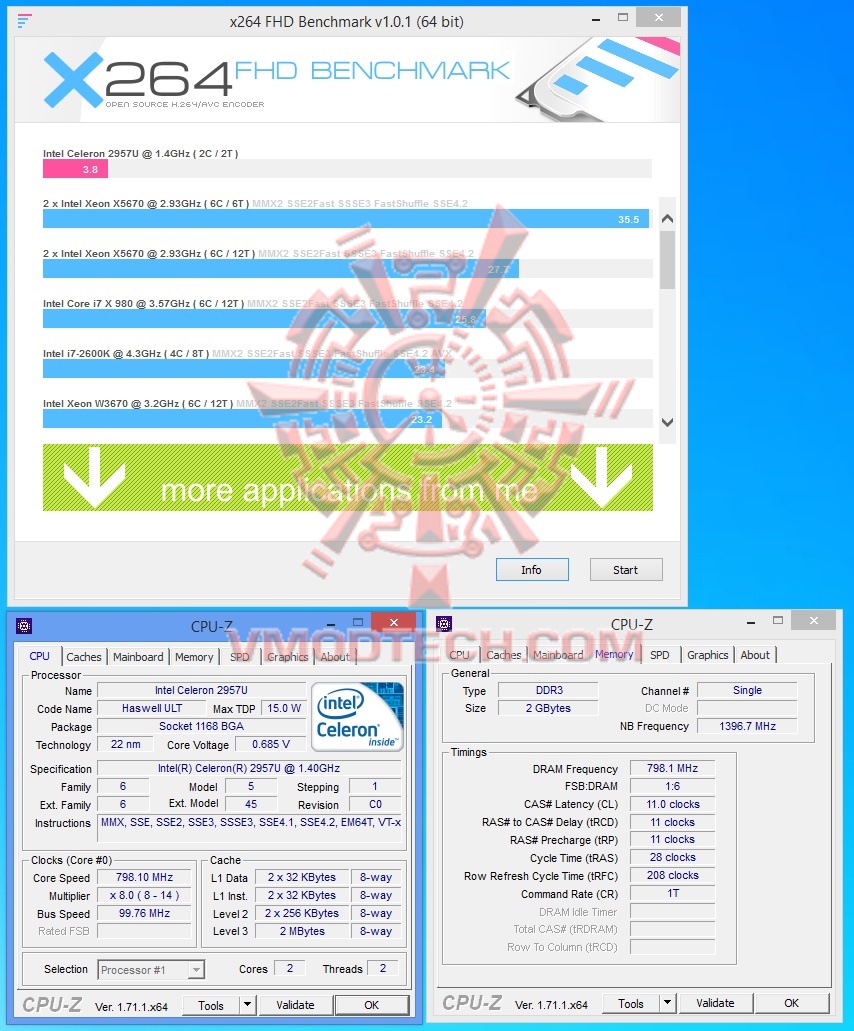Switch to CPU tab in right CPU-Z
The height and width of the screenshot is (1031, 854).
coord(460,655)
